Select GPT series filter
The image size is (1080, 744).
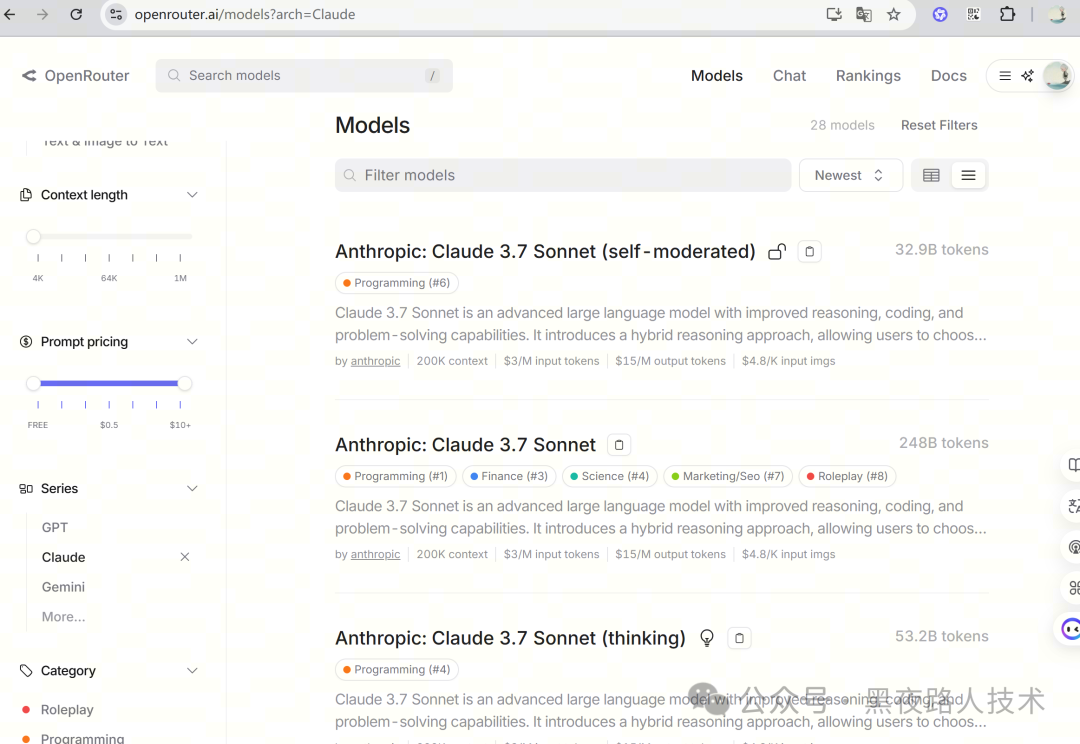pos(54,527)
